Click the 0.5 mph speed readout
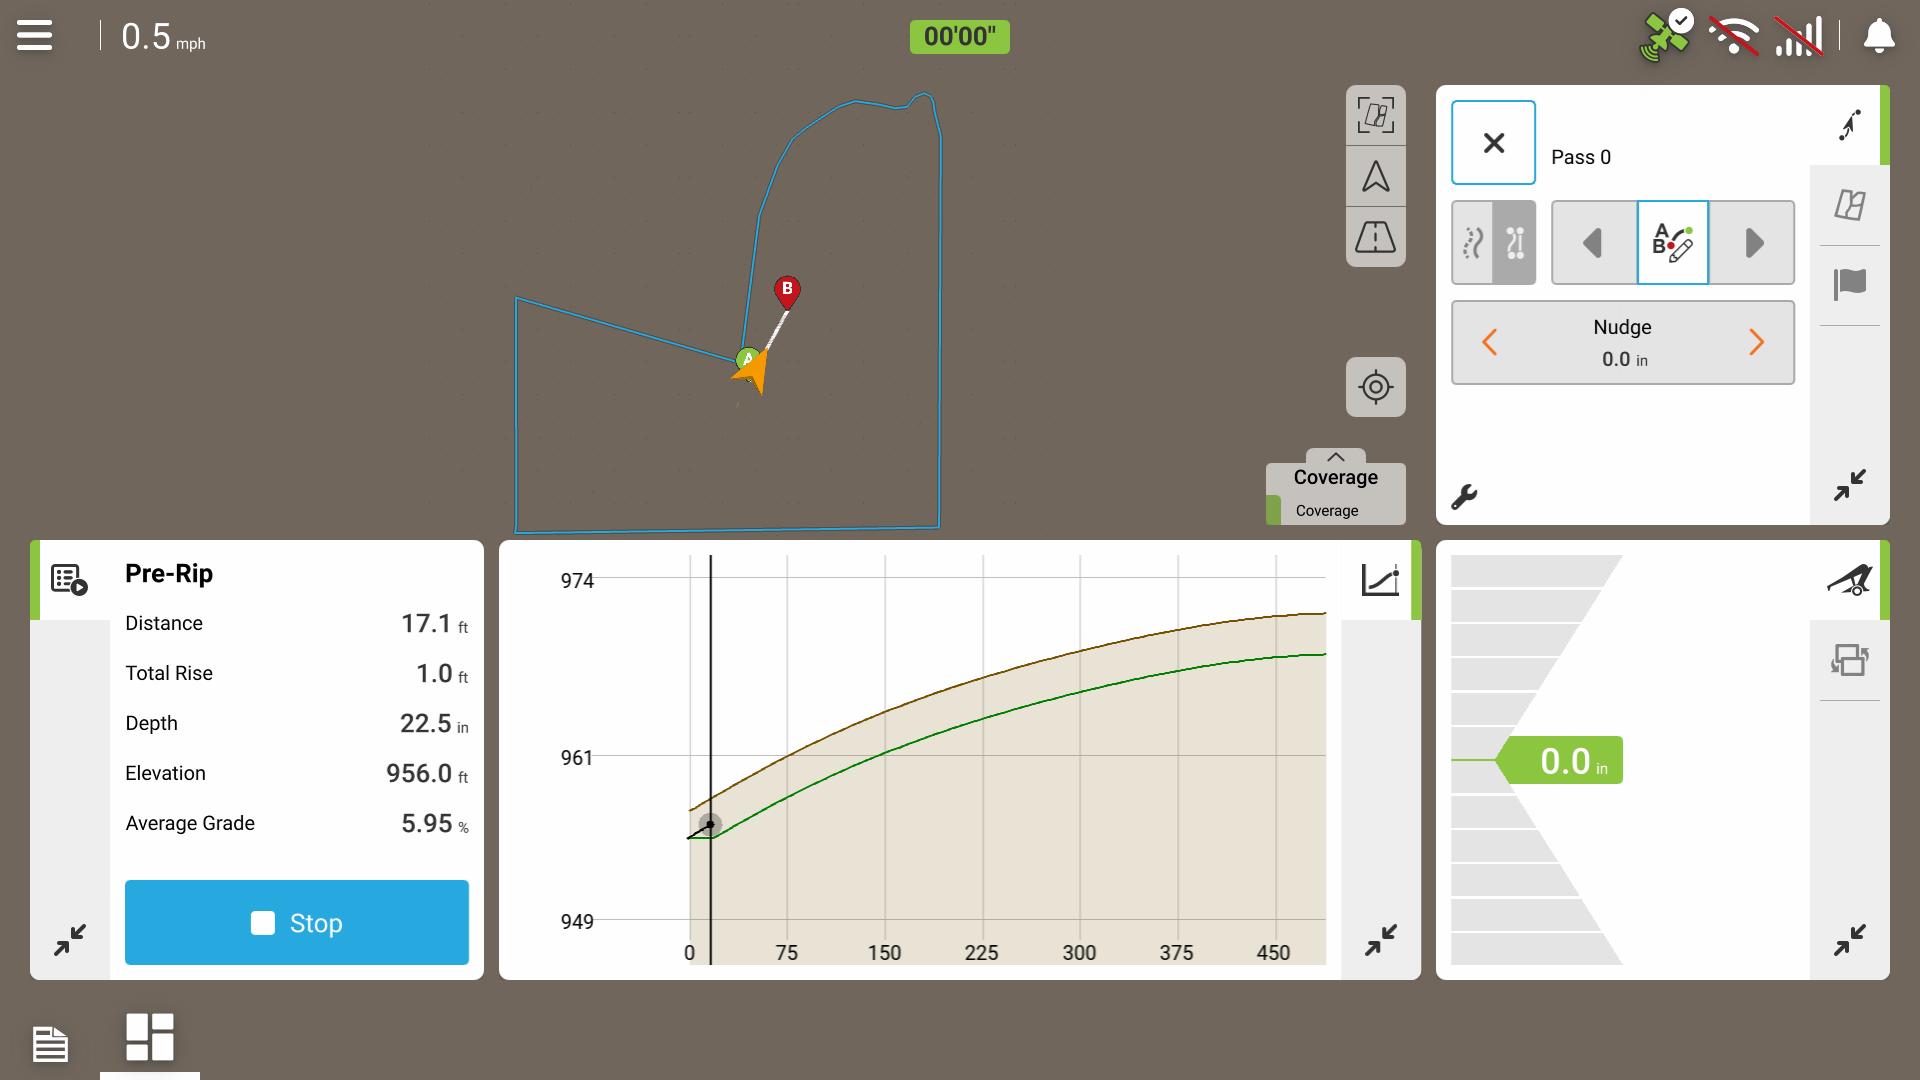This screenshot has height=1080, width=1920. coord(163,37)
